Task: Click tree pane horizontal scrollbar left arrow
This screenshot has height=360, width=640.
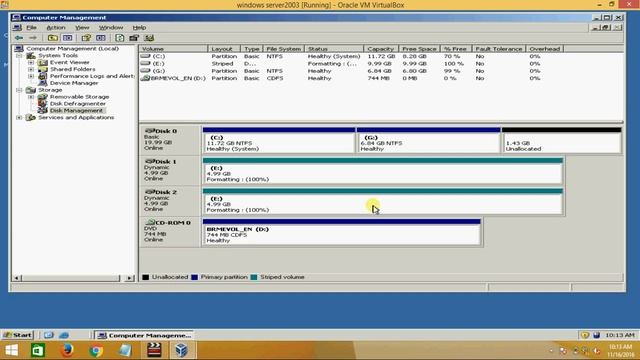Action: (x=16, y=278)
